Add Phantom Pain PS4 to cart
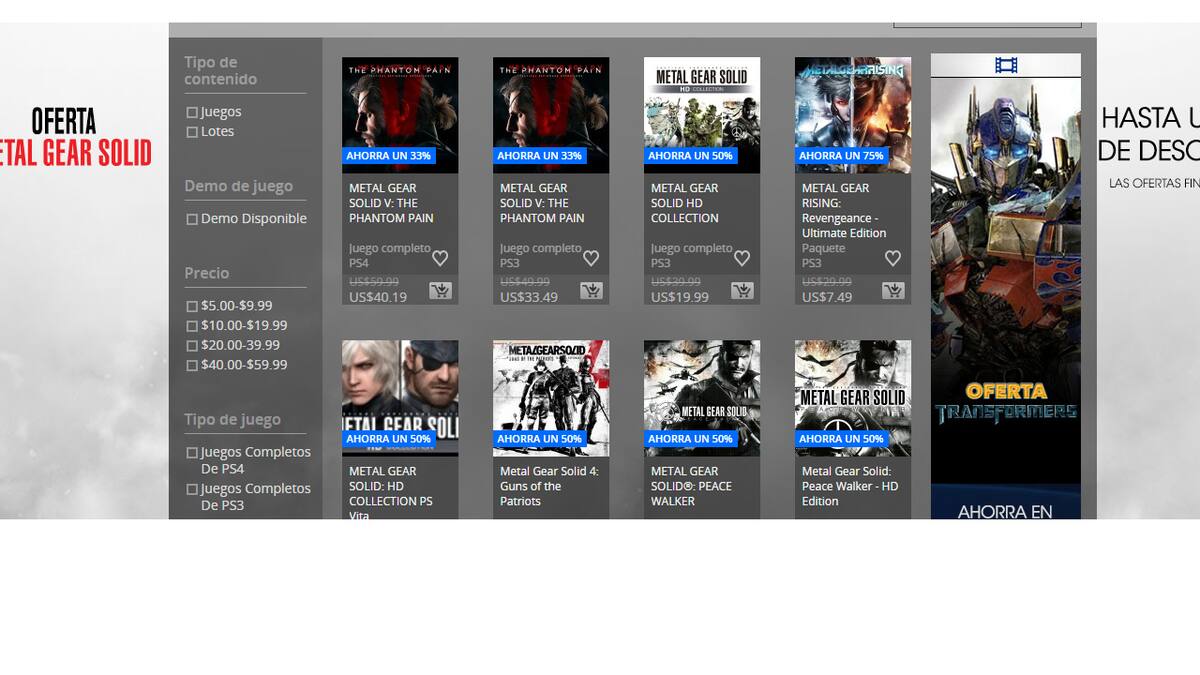This screenshot has height=675, width=1200. pos(440,291)
